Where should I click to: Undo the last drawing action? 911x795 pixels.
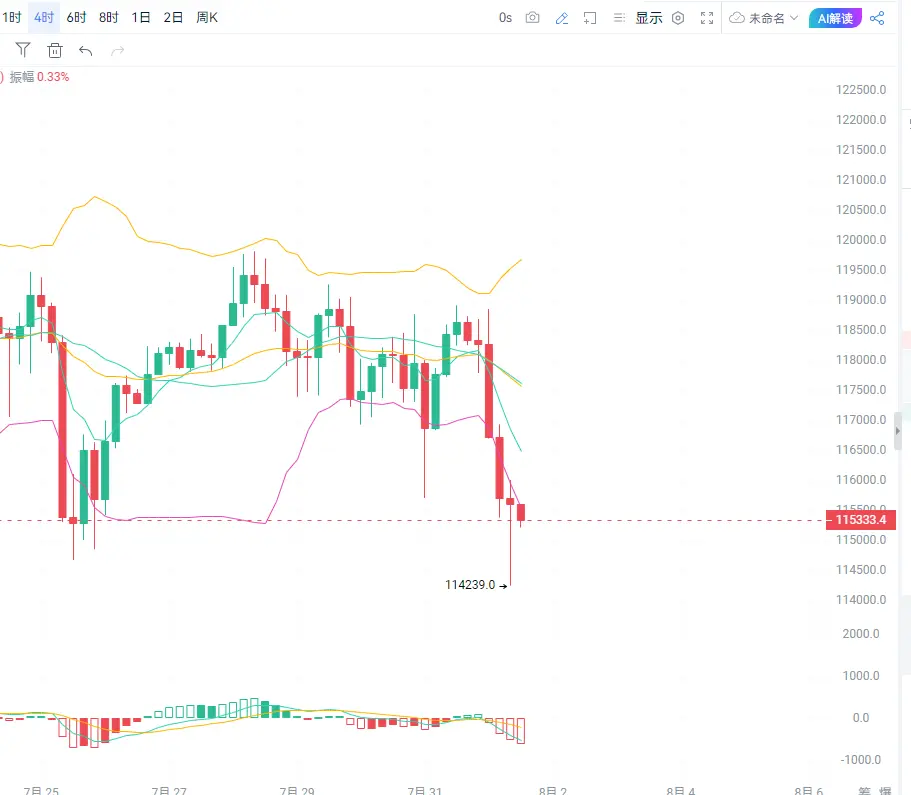pyautogui.click(x=85, y=51)
